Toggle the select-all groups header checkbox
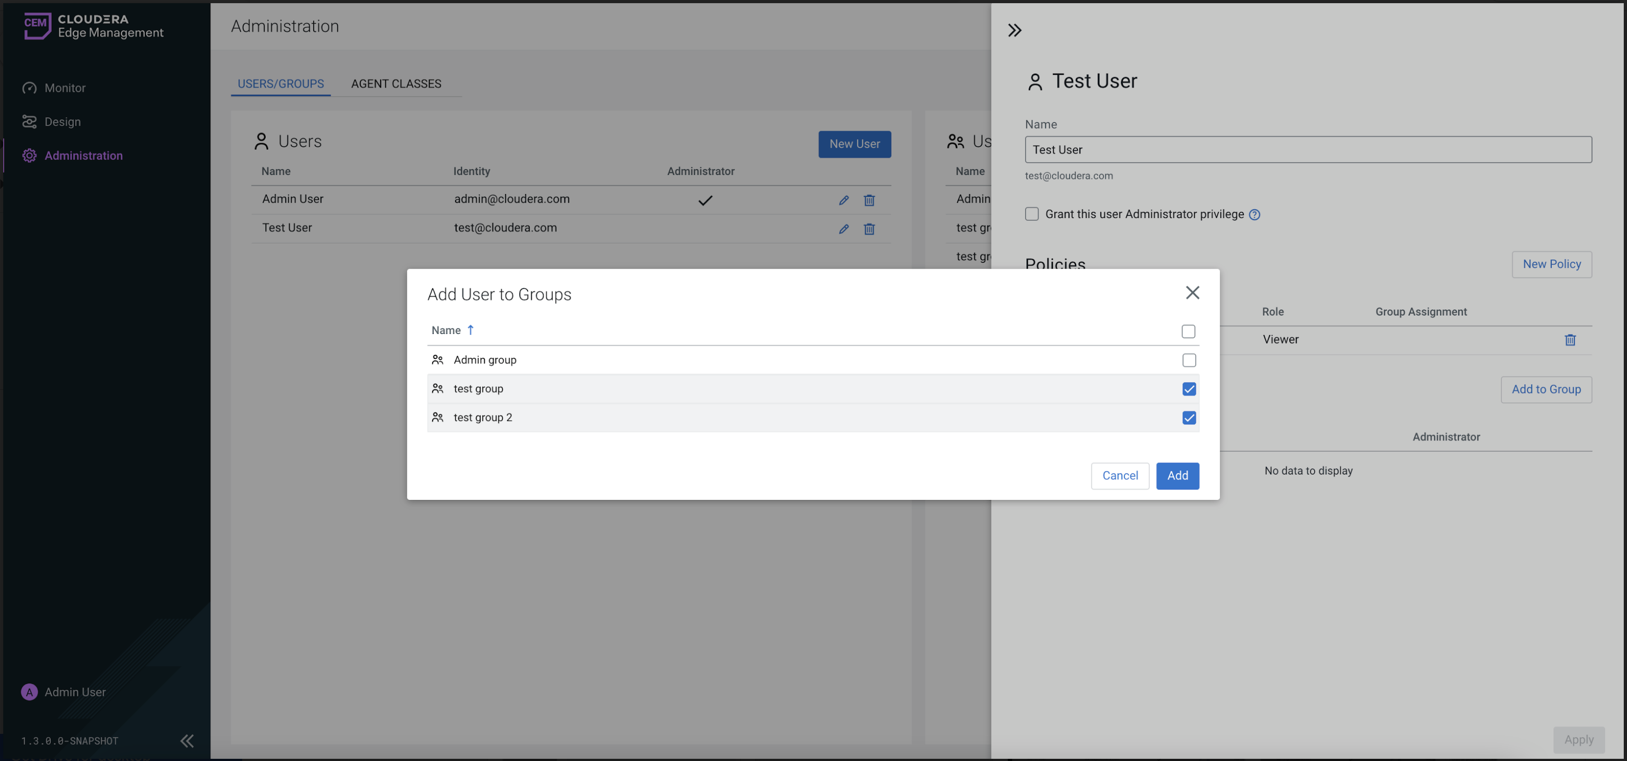Viewport: 1627px width, 761px height. pos(1188,331)
